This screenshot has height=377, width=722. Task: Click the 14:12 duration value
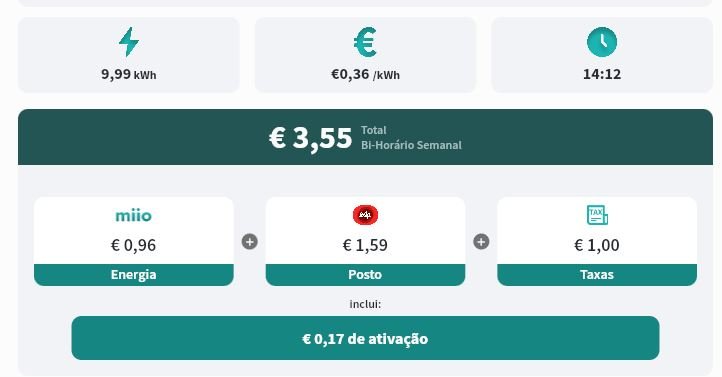pos(602,74)
